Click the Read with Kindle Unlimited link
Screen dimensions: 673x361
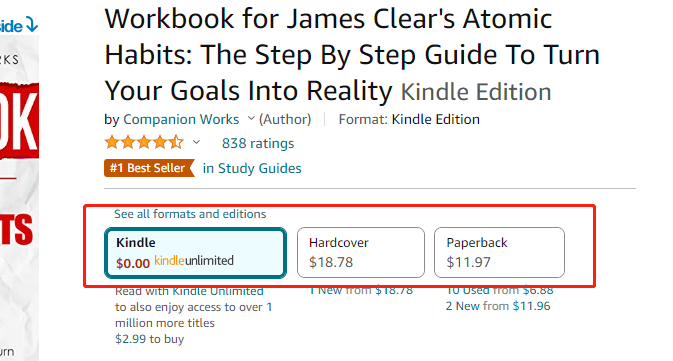(189, 291)
